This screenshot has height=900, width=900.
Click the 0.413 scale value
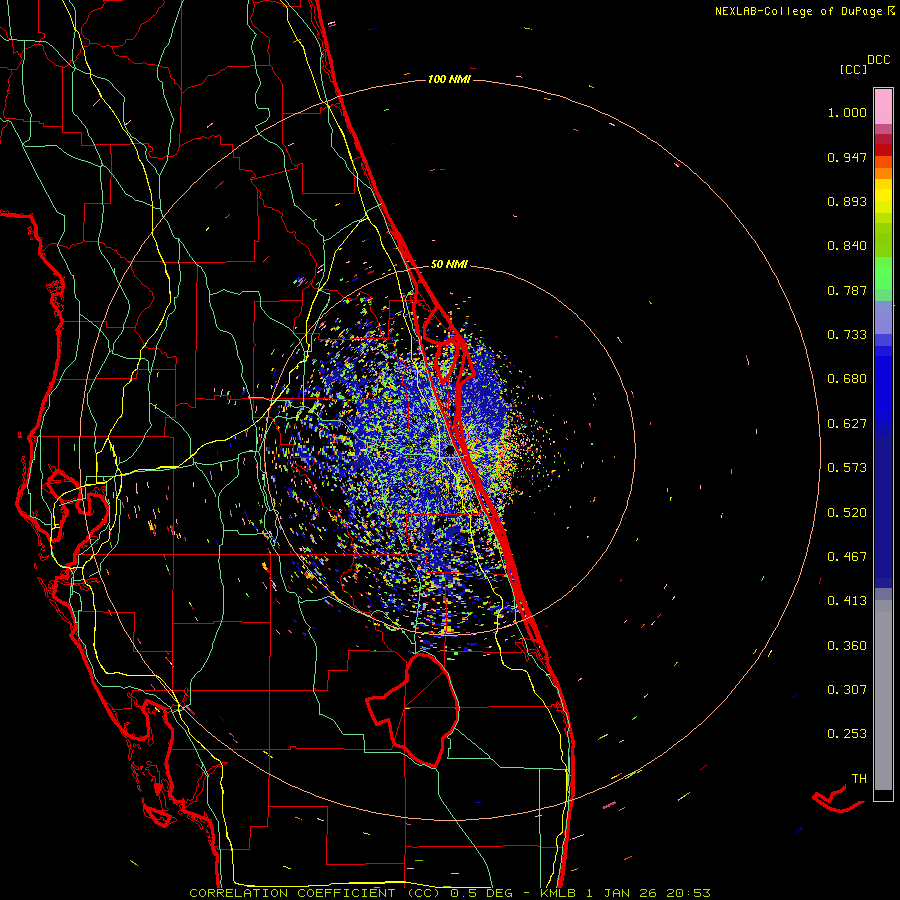pos(847,601)
